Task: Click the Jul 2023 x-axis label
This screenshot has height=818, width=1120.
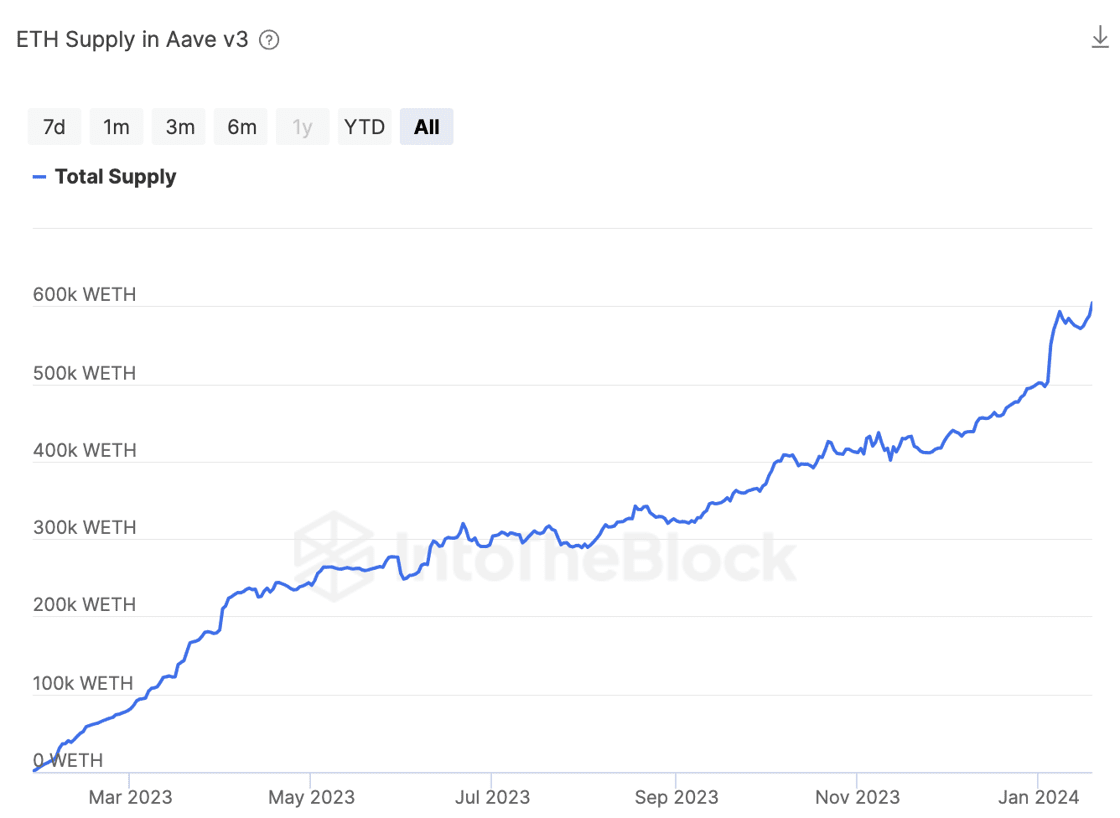Action: [x=492, y=797]
